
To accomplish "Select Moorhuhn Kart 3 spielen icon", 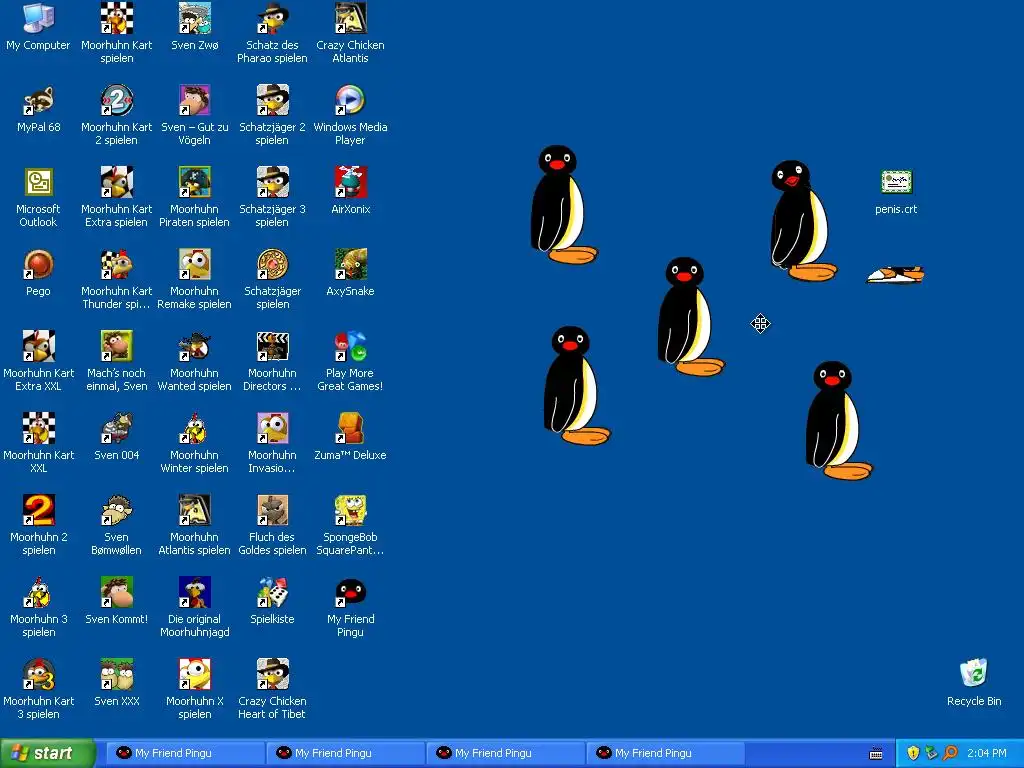I will (x=39, y=674).
